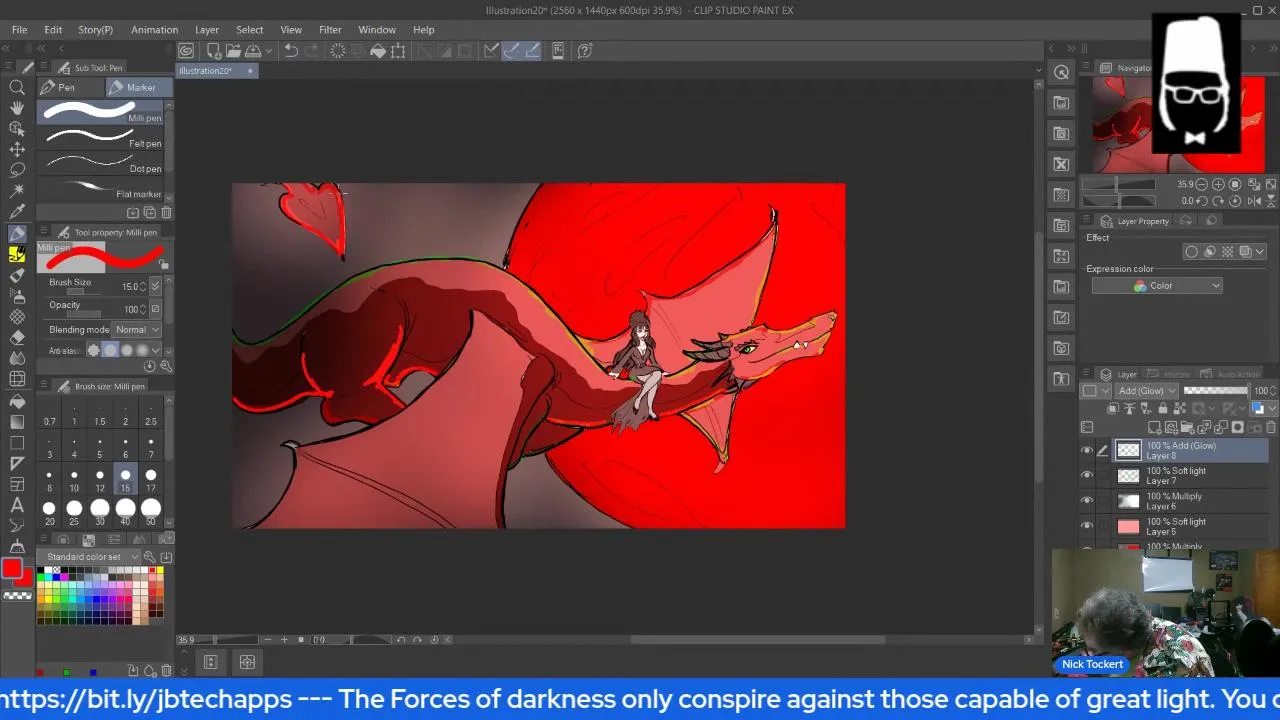Select the Operation object tool
The image size is (1280, 720).
coord(17,129)
